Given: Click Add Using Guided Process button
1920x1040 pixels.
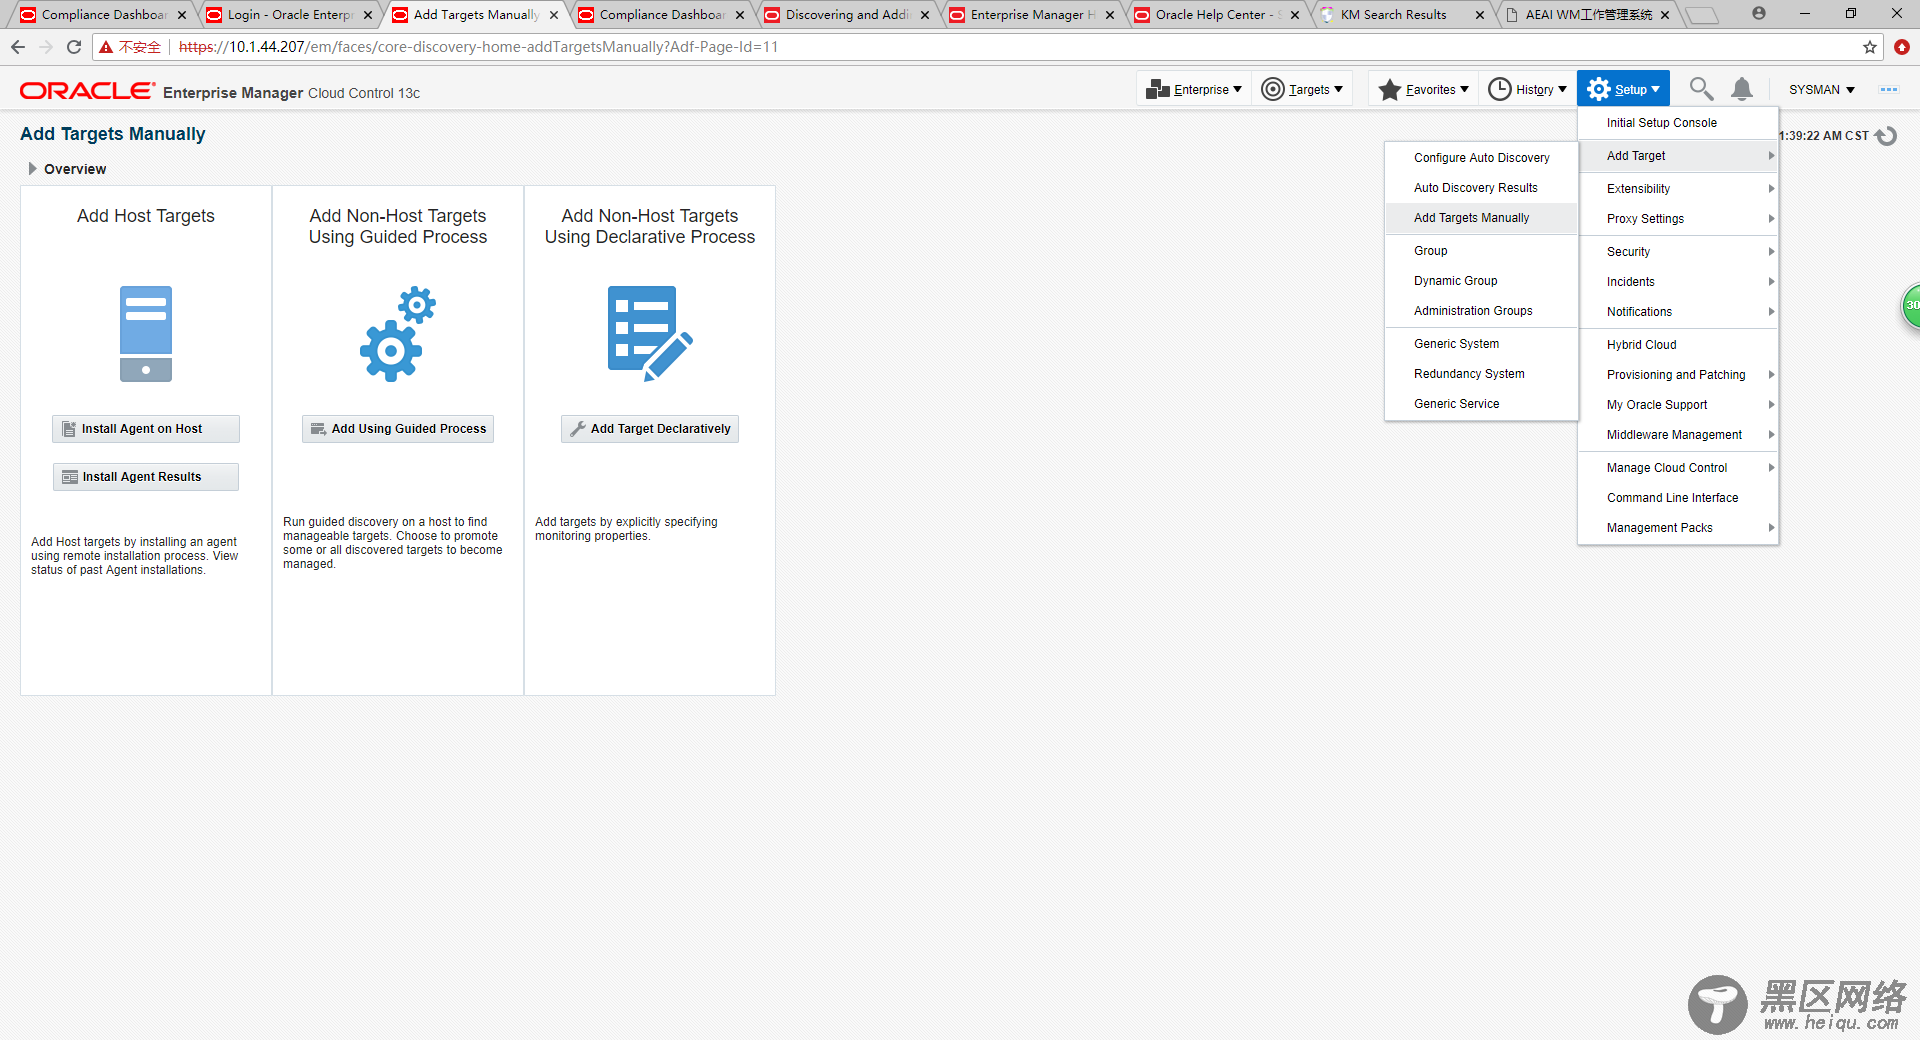Looking at the screenshot, I should pos(398,429).
